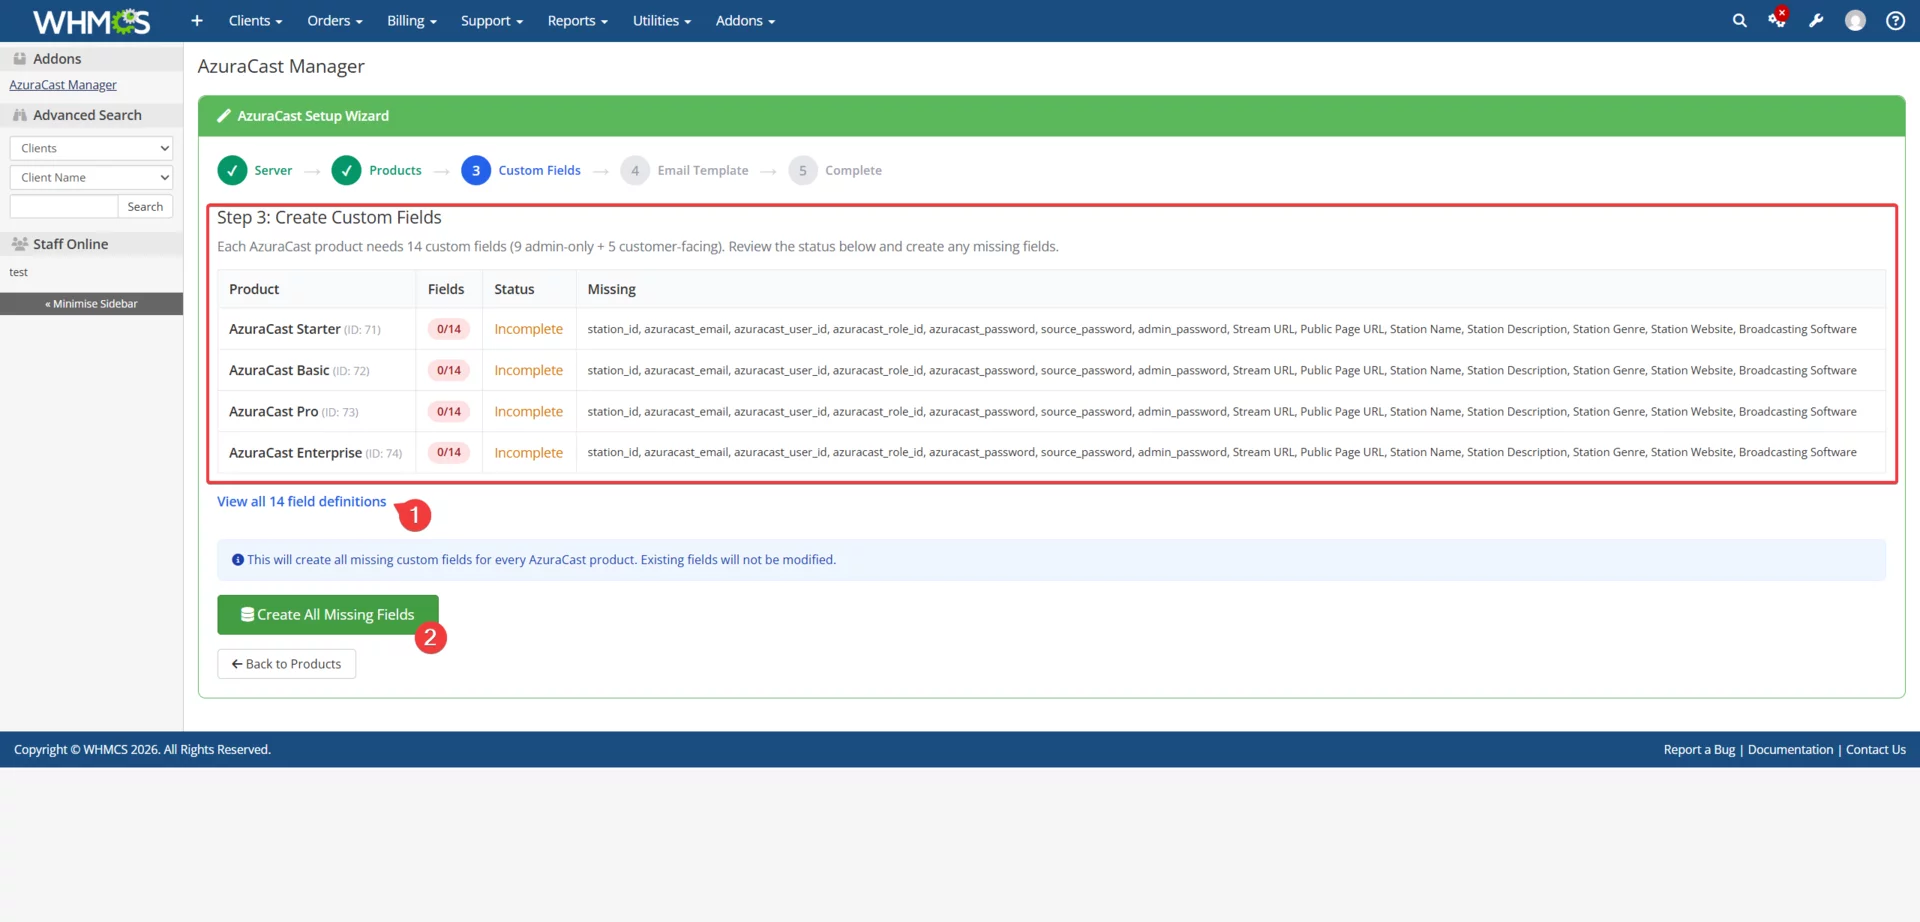The height and width of the screenshot is (922, 1920).
Task: Click the Create All Missing Fields button
Action: [x=328, y=614]
